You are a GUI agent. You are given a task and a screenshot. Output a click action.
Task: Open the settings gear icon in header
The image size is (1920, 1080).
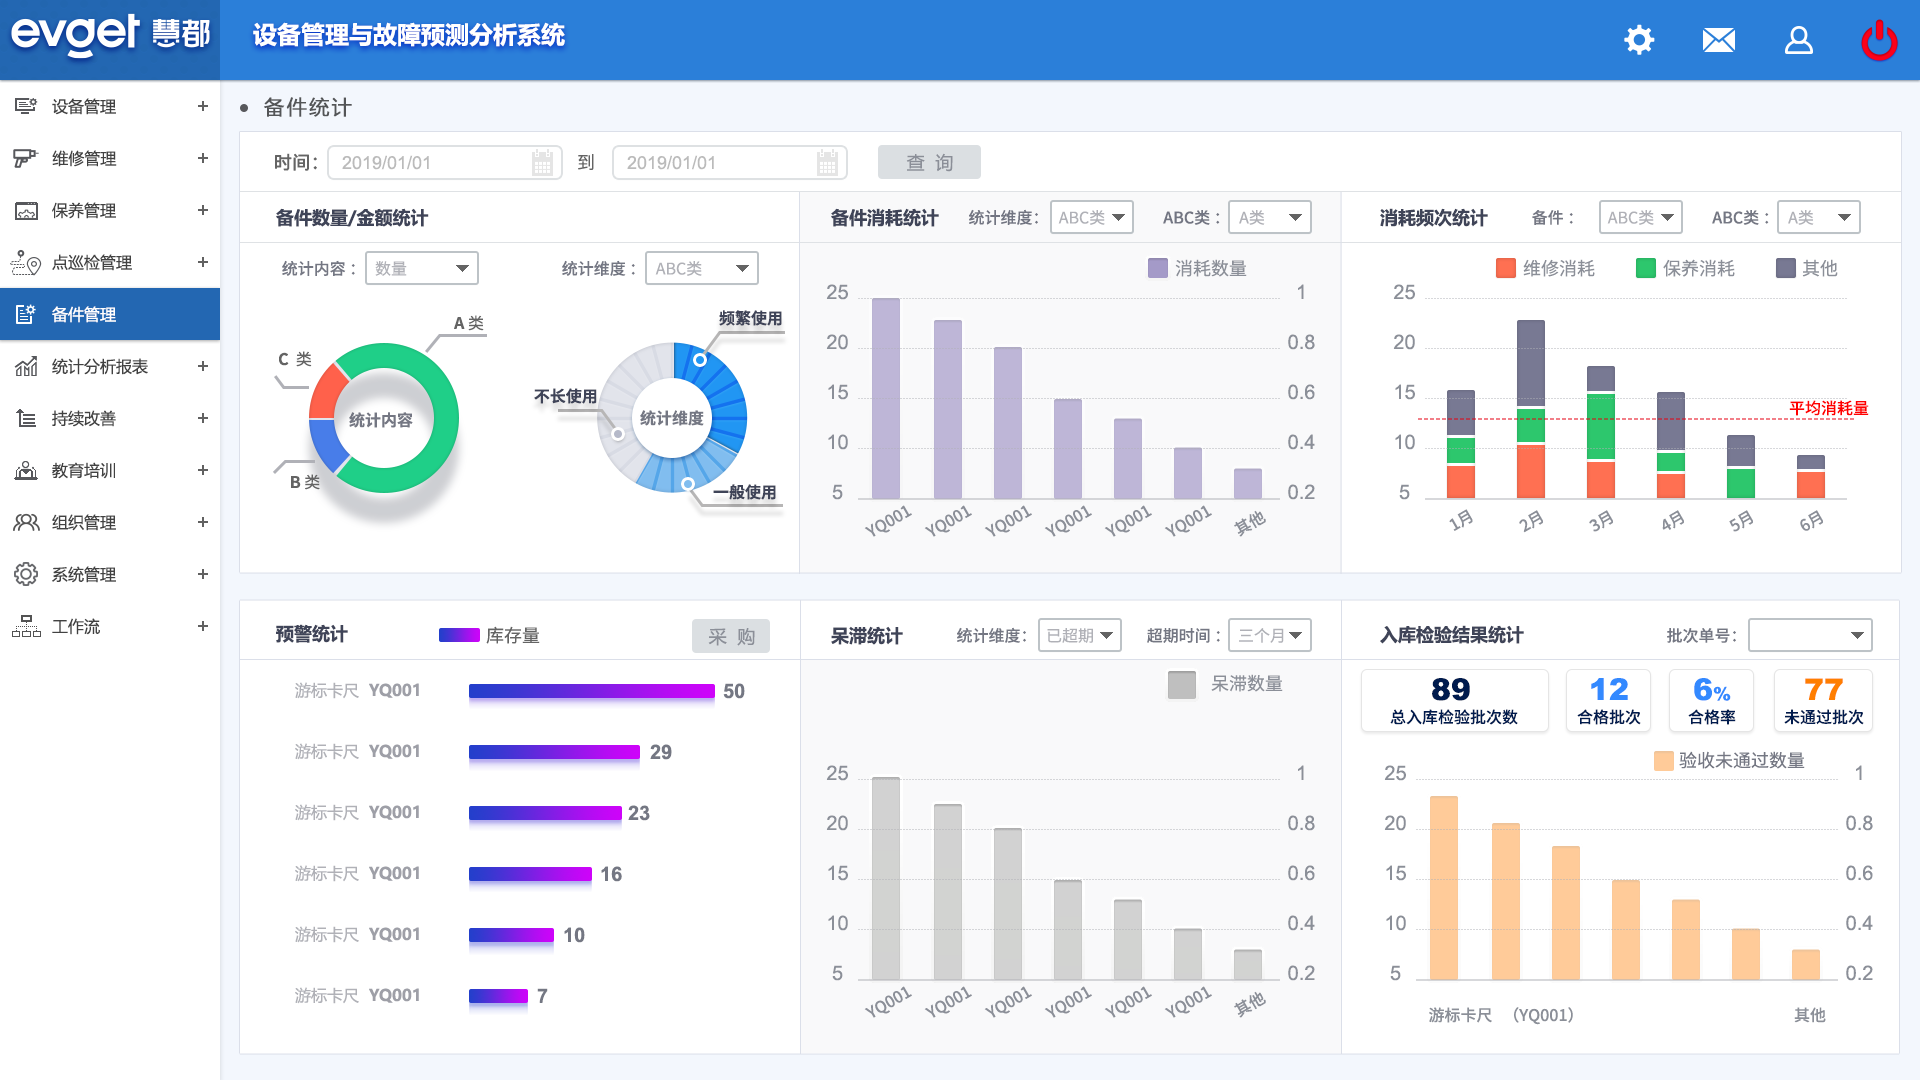[1639, 40]
